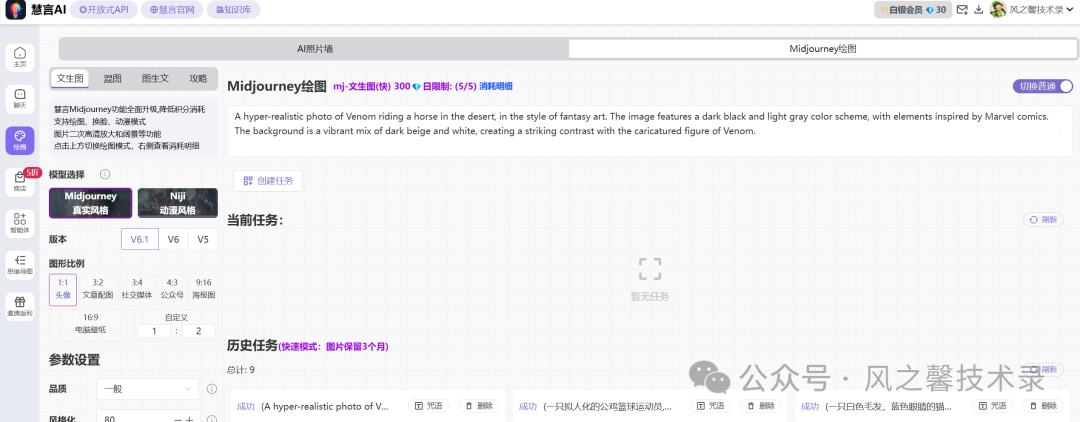Switch to the Midjourney绘图 tab
The image size is (1080, 422).
click(822, 49)
